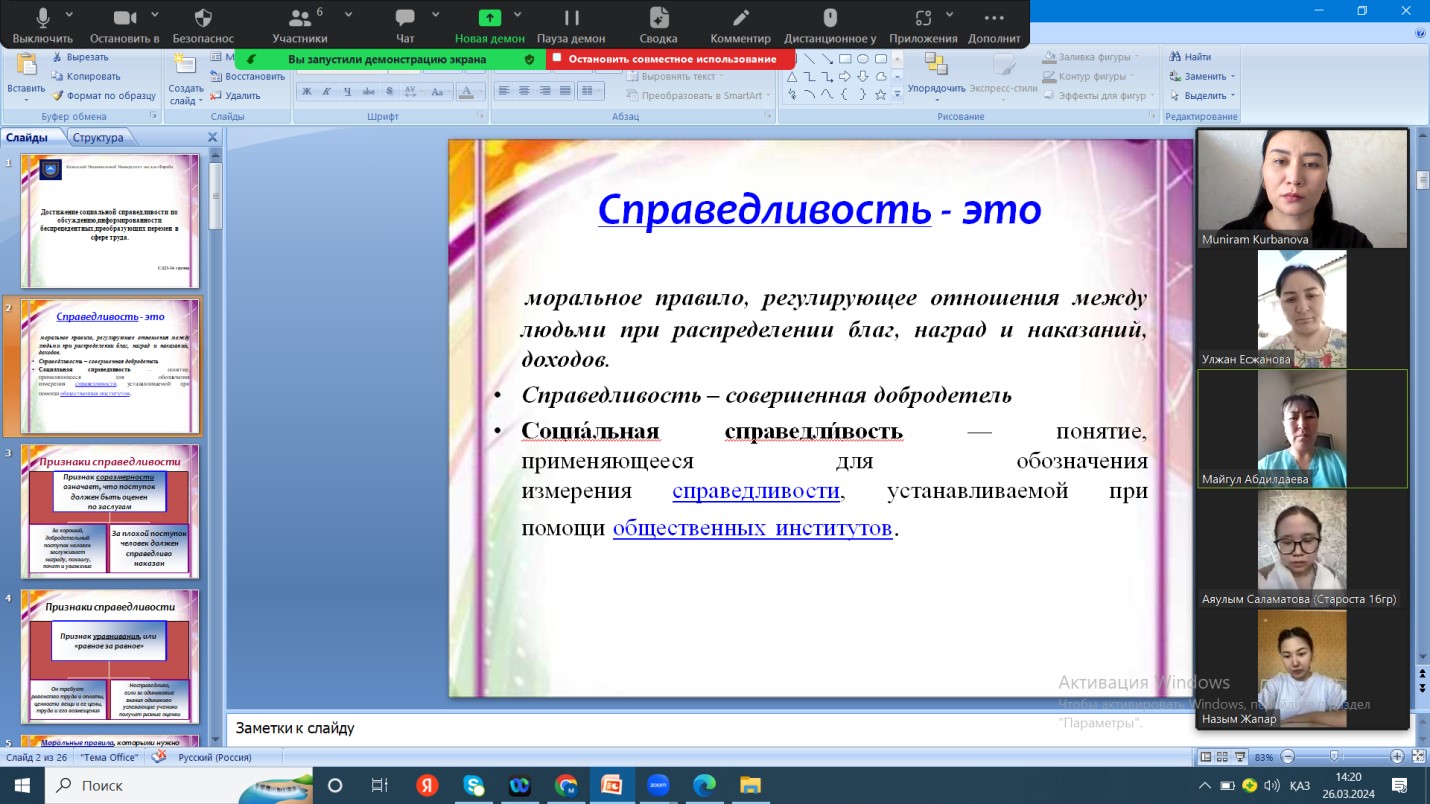Click Delete slide (Удалить) icon

click(x=236, y=96)
